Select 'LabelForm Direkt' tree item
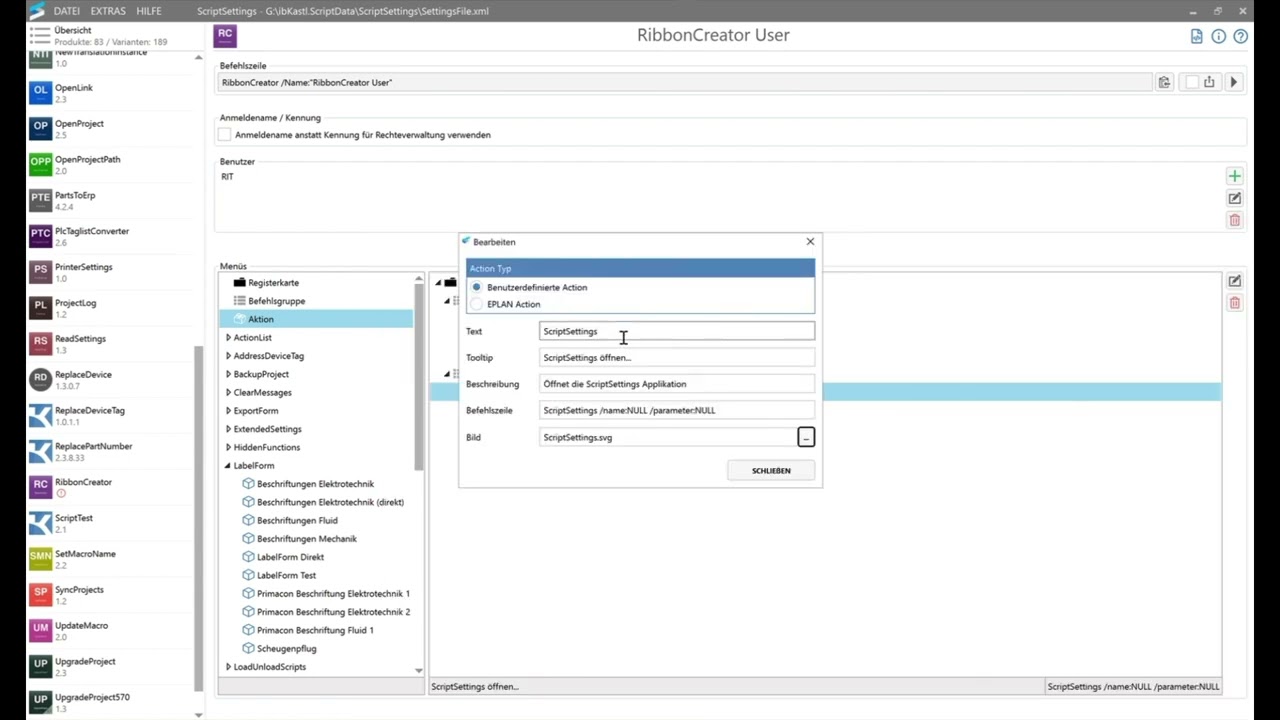The width and height of the screenshot is (1280, 720). [290, 557]
